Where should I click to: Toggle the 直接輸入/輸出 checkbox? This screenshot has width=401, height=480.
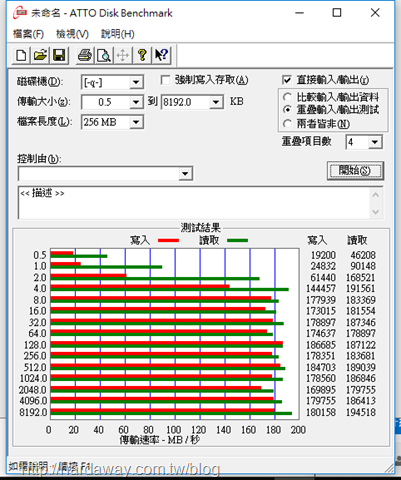click(x=287, y=80)
